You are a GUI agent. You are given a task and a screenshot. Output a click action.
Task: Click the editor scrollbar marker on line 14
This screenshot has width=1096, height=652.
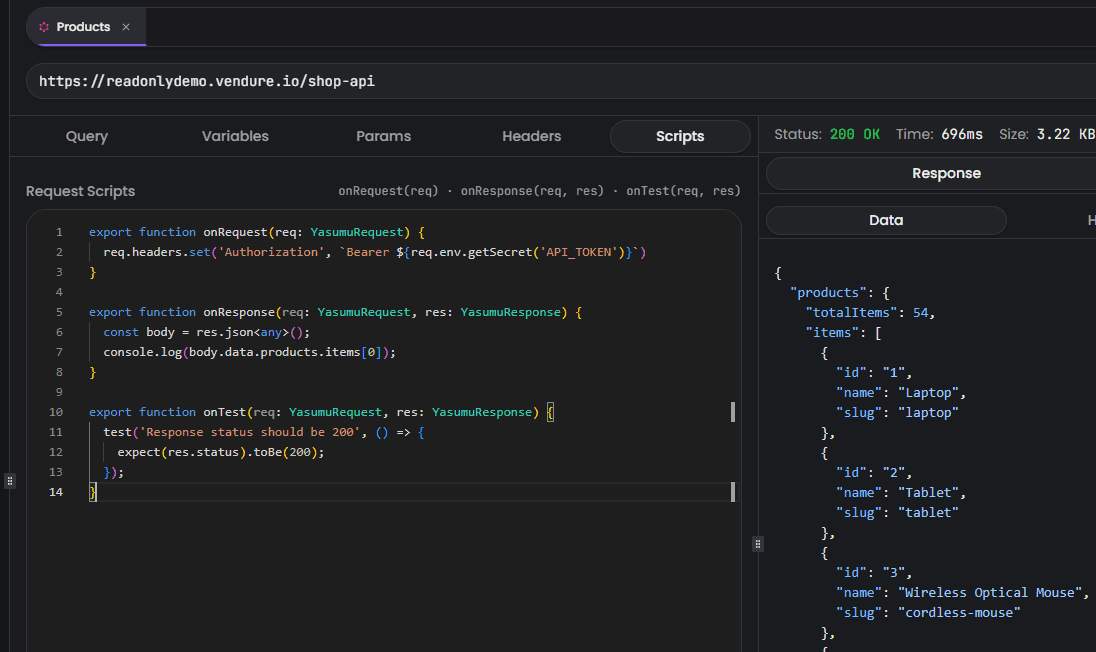pyautogui.click(x=733, y=492)
